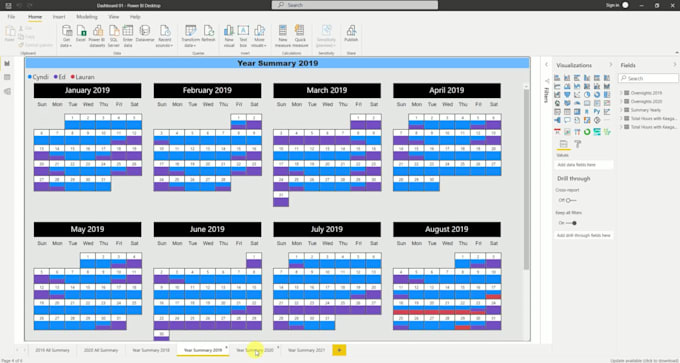Click Add drill-through fields here well
The height and width of the screenshot is (363, 680).
tap(584, 235)
